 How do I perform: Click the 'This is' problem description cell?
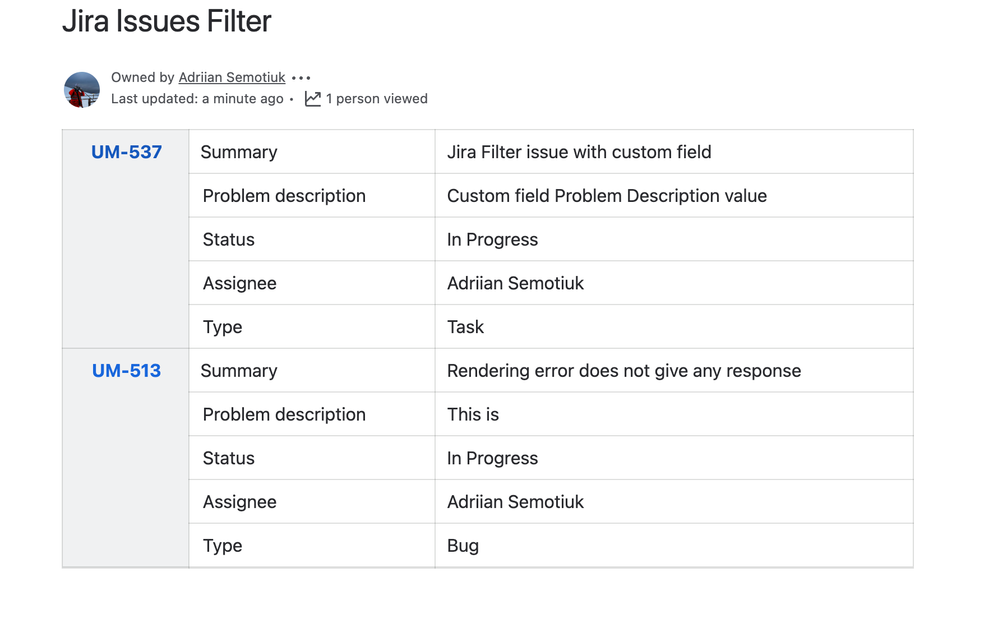coord(674,414)
